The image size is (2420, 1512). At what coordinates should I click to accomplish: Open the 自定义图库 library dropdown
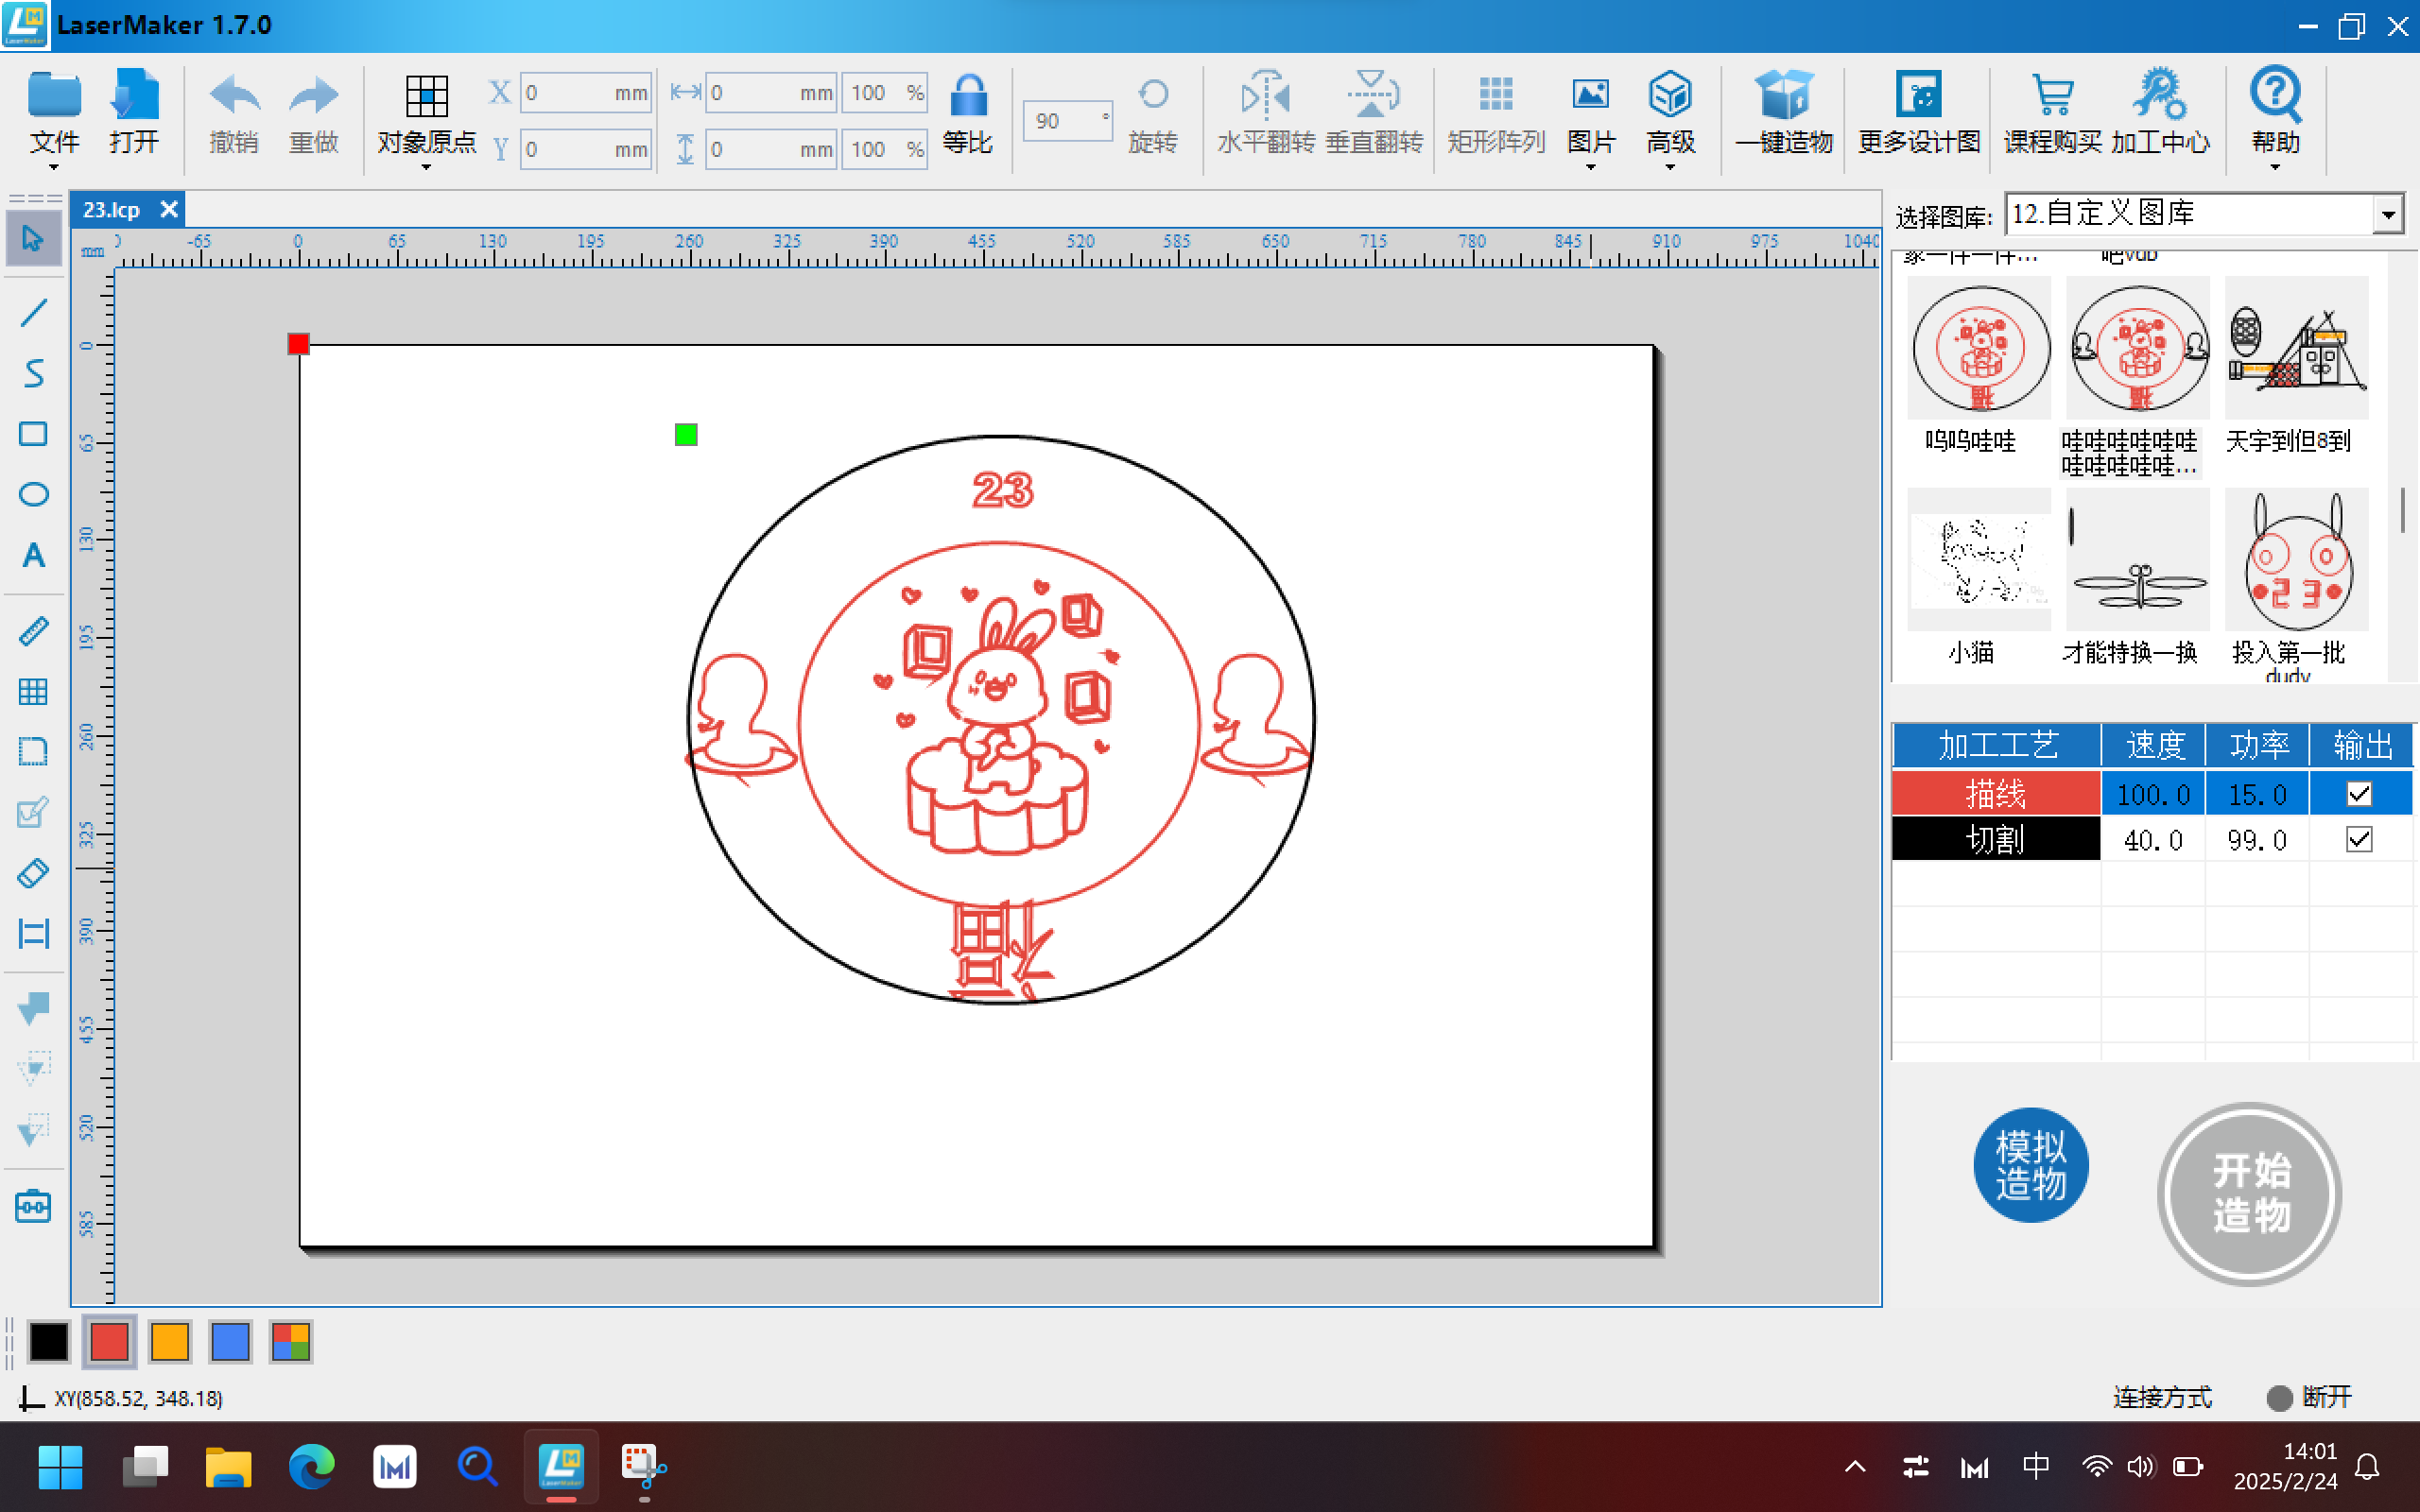pos(2388,213)
